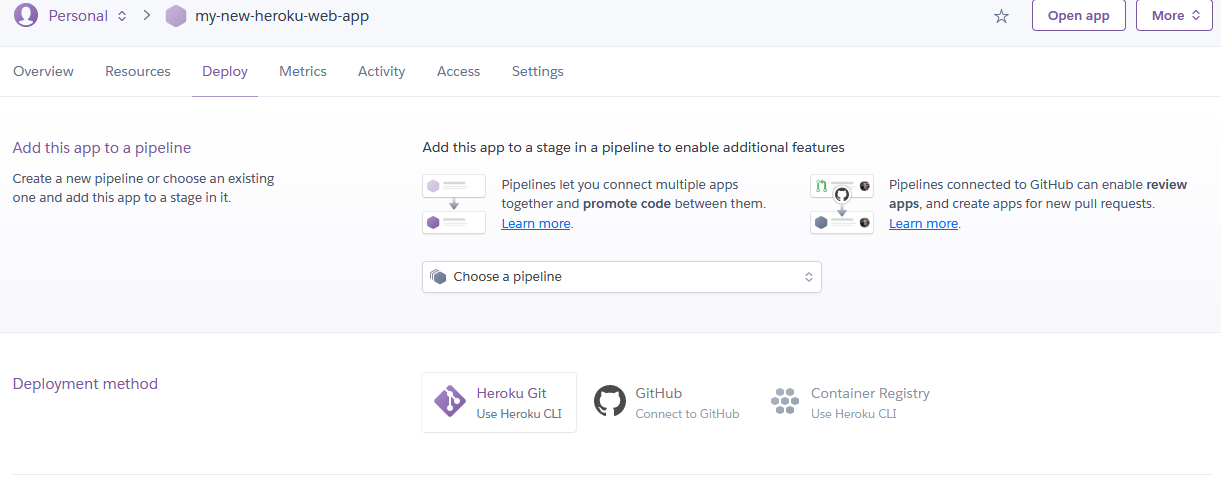The width and height of the screenshot is (1221, 492).
Task: Click the GitHub octocat icon
Action: pyautogui.click(x=610, y=402)
